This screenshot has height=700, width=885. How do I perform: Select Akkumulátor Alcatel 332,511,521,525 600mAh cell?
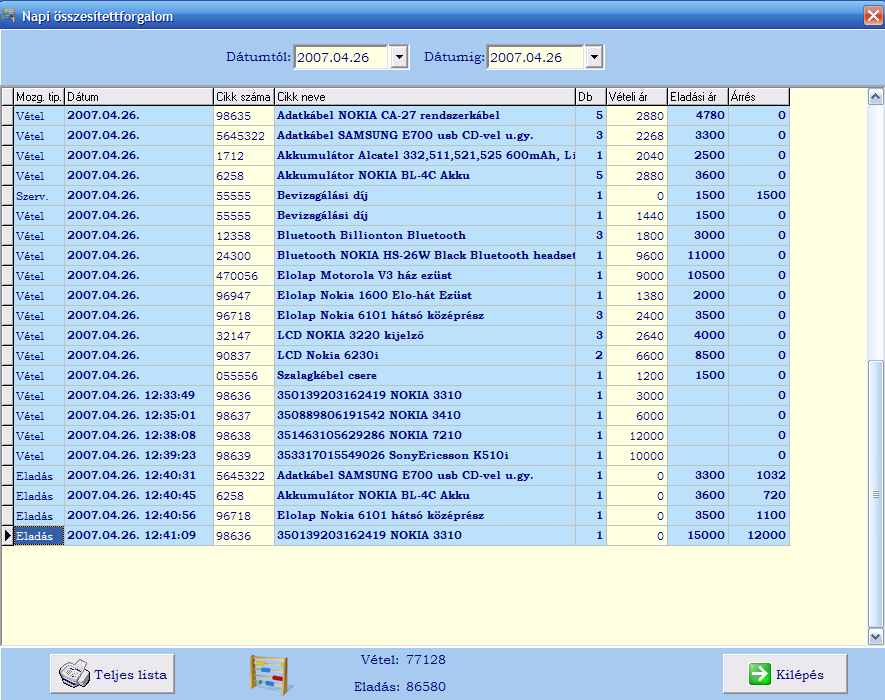click(425, 156)
